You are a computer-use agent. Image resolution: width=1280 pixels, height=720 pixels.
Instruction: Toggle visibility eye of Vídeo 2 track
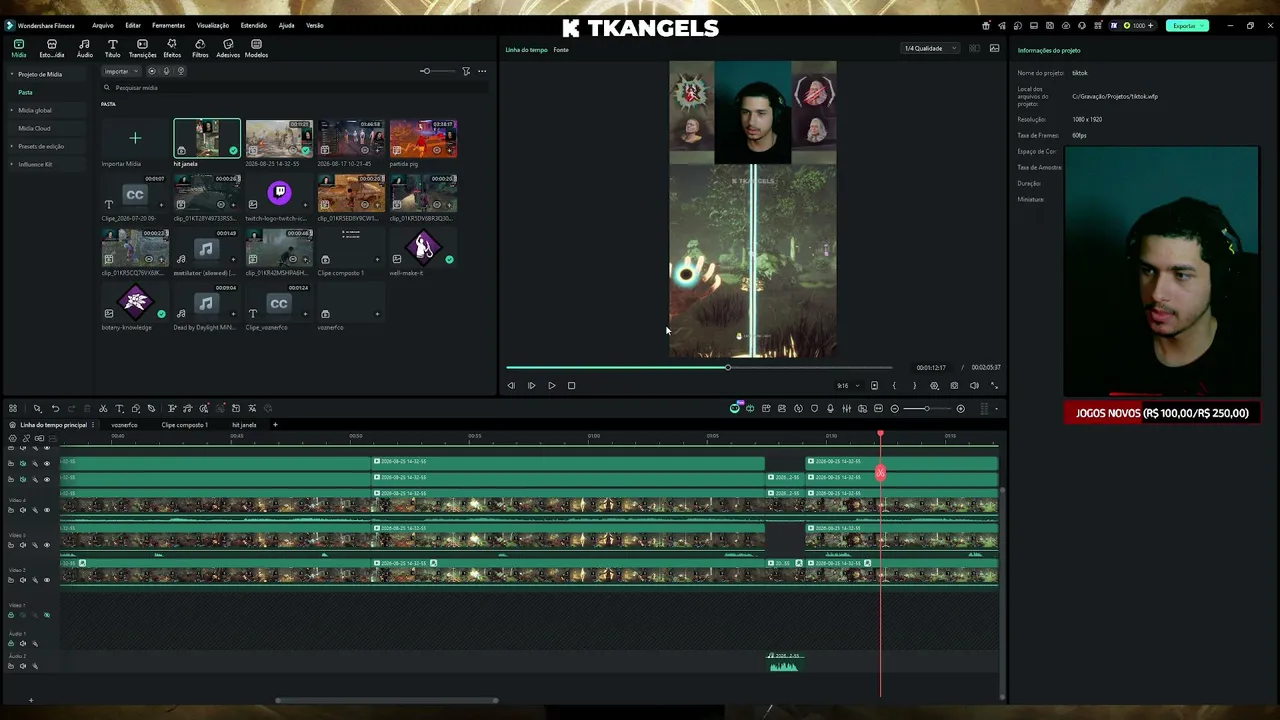pos(46,580)
